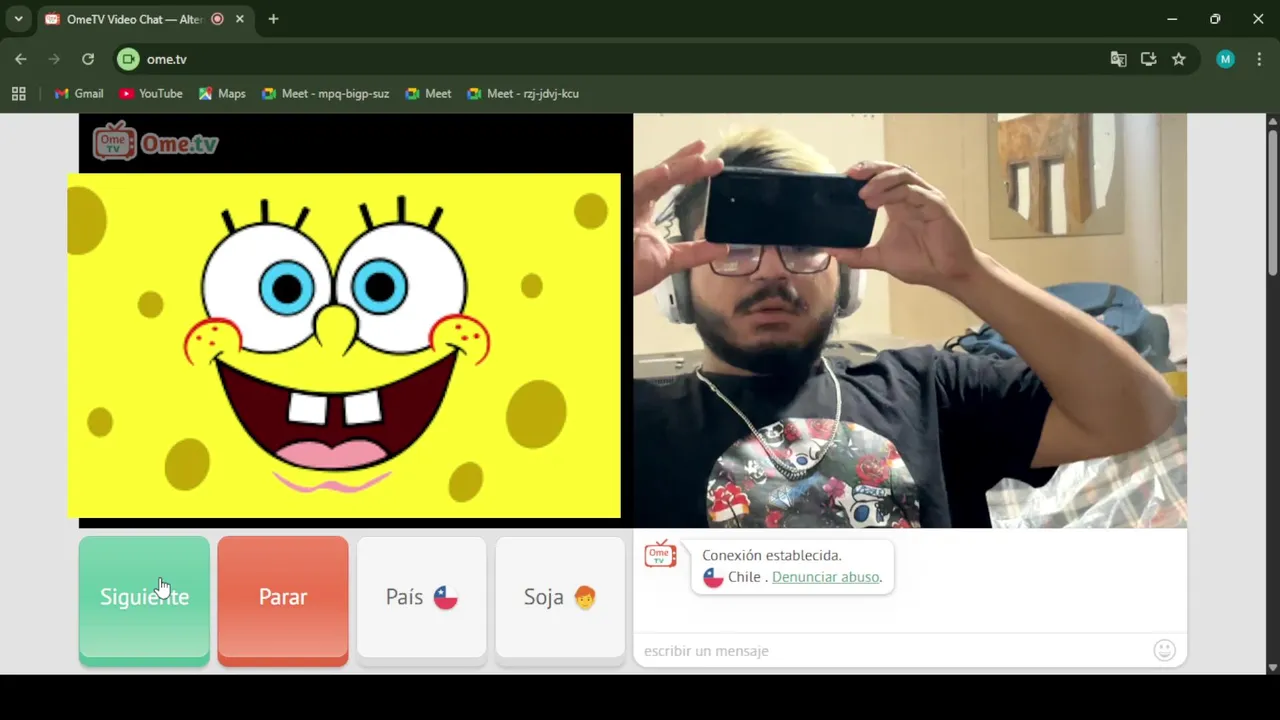Click the Chile flag in chat message
This screenshot has height=720, width=1280.
(x=713, y=577)
